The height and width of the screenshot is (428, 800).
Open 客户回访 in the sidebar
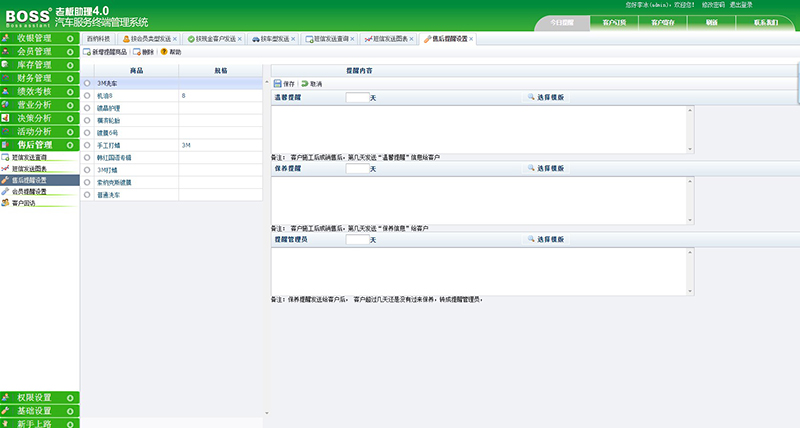(23, 202)
